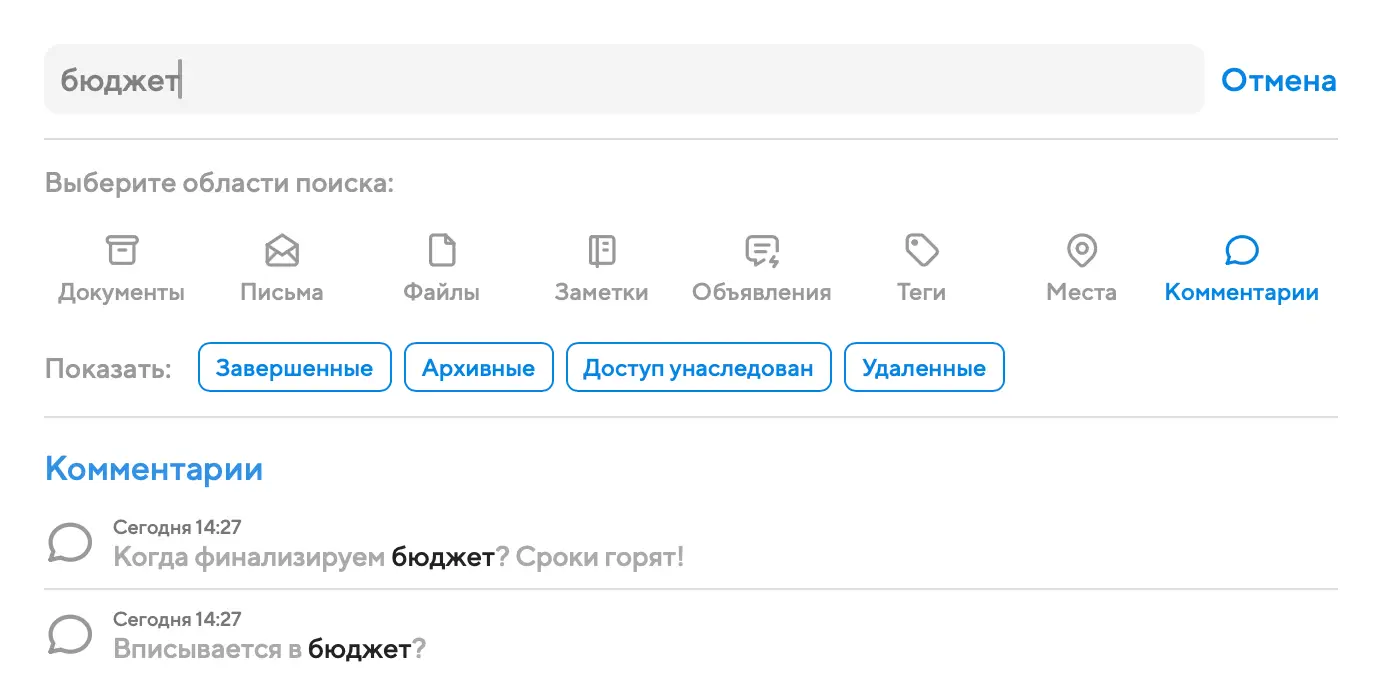This screenshot has height=688, width=1380.
Task: Open the «Комментарии» results section heading
Action: click(x=154, y=469)
